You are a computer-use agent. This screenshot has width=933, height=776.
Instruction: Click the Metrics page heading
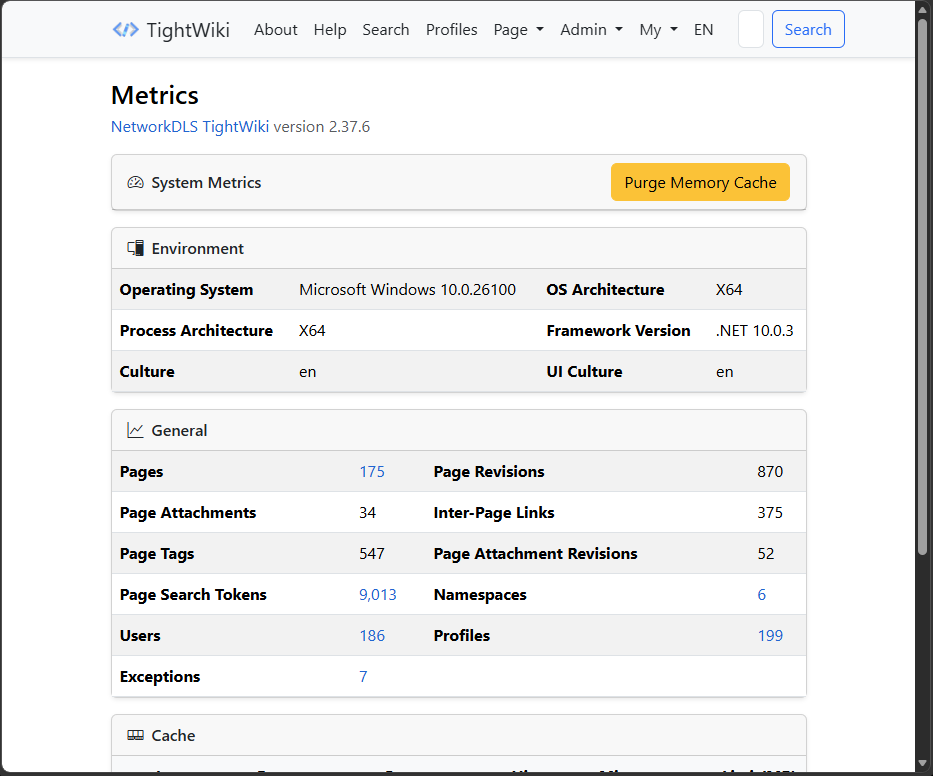point(155,95)
